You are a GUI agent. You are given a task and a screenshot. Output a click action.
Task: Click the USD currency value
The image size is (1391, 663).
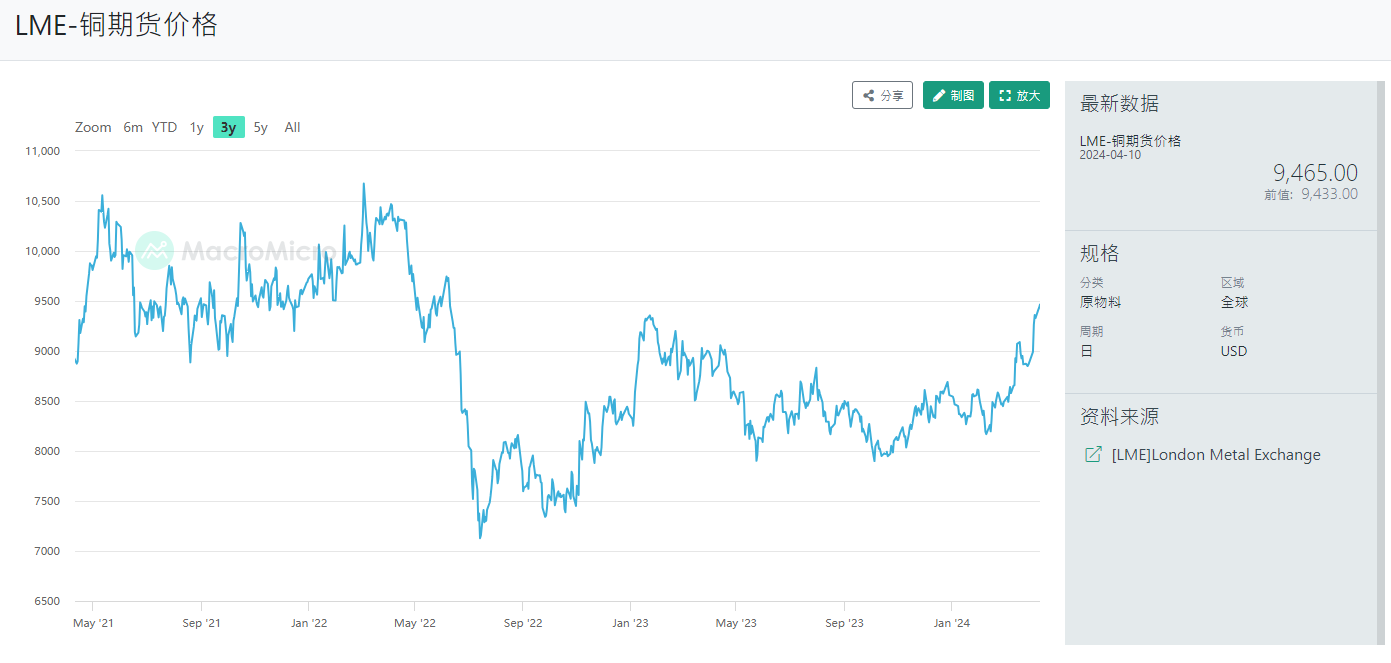point(1233,351)
